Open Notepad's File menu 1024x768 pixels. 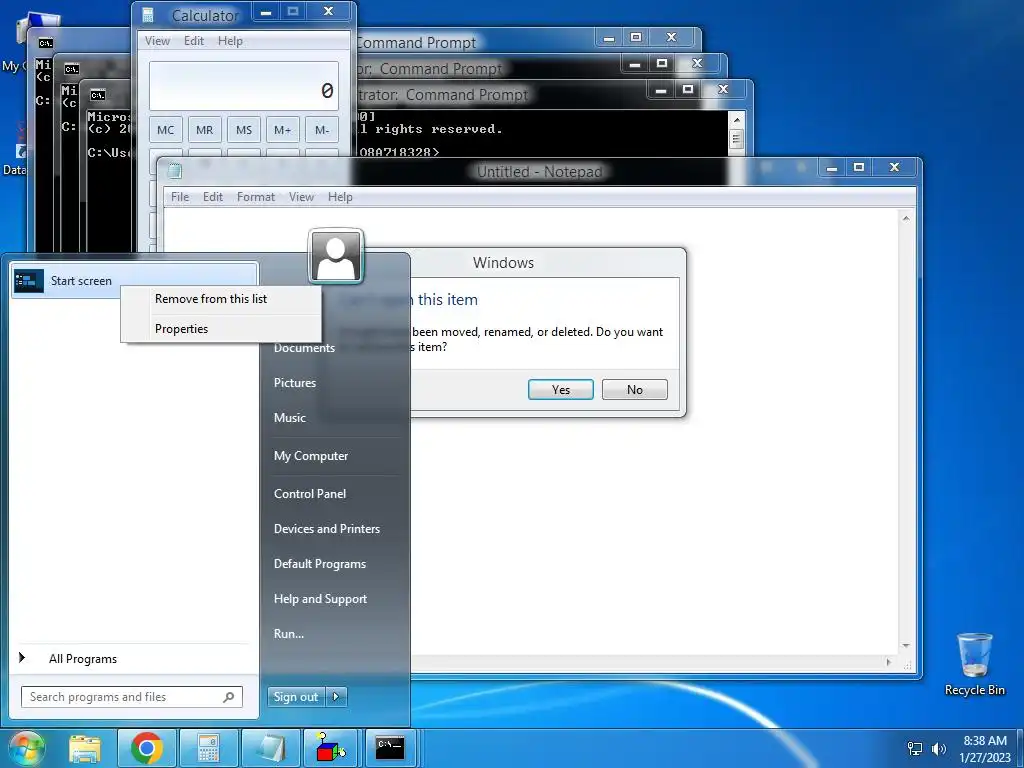[x=180, y=197]
